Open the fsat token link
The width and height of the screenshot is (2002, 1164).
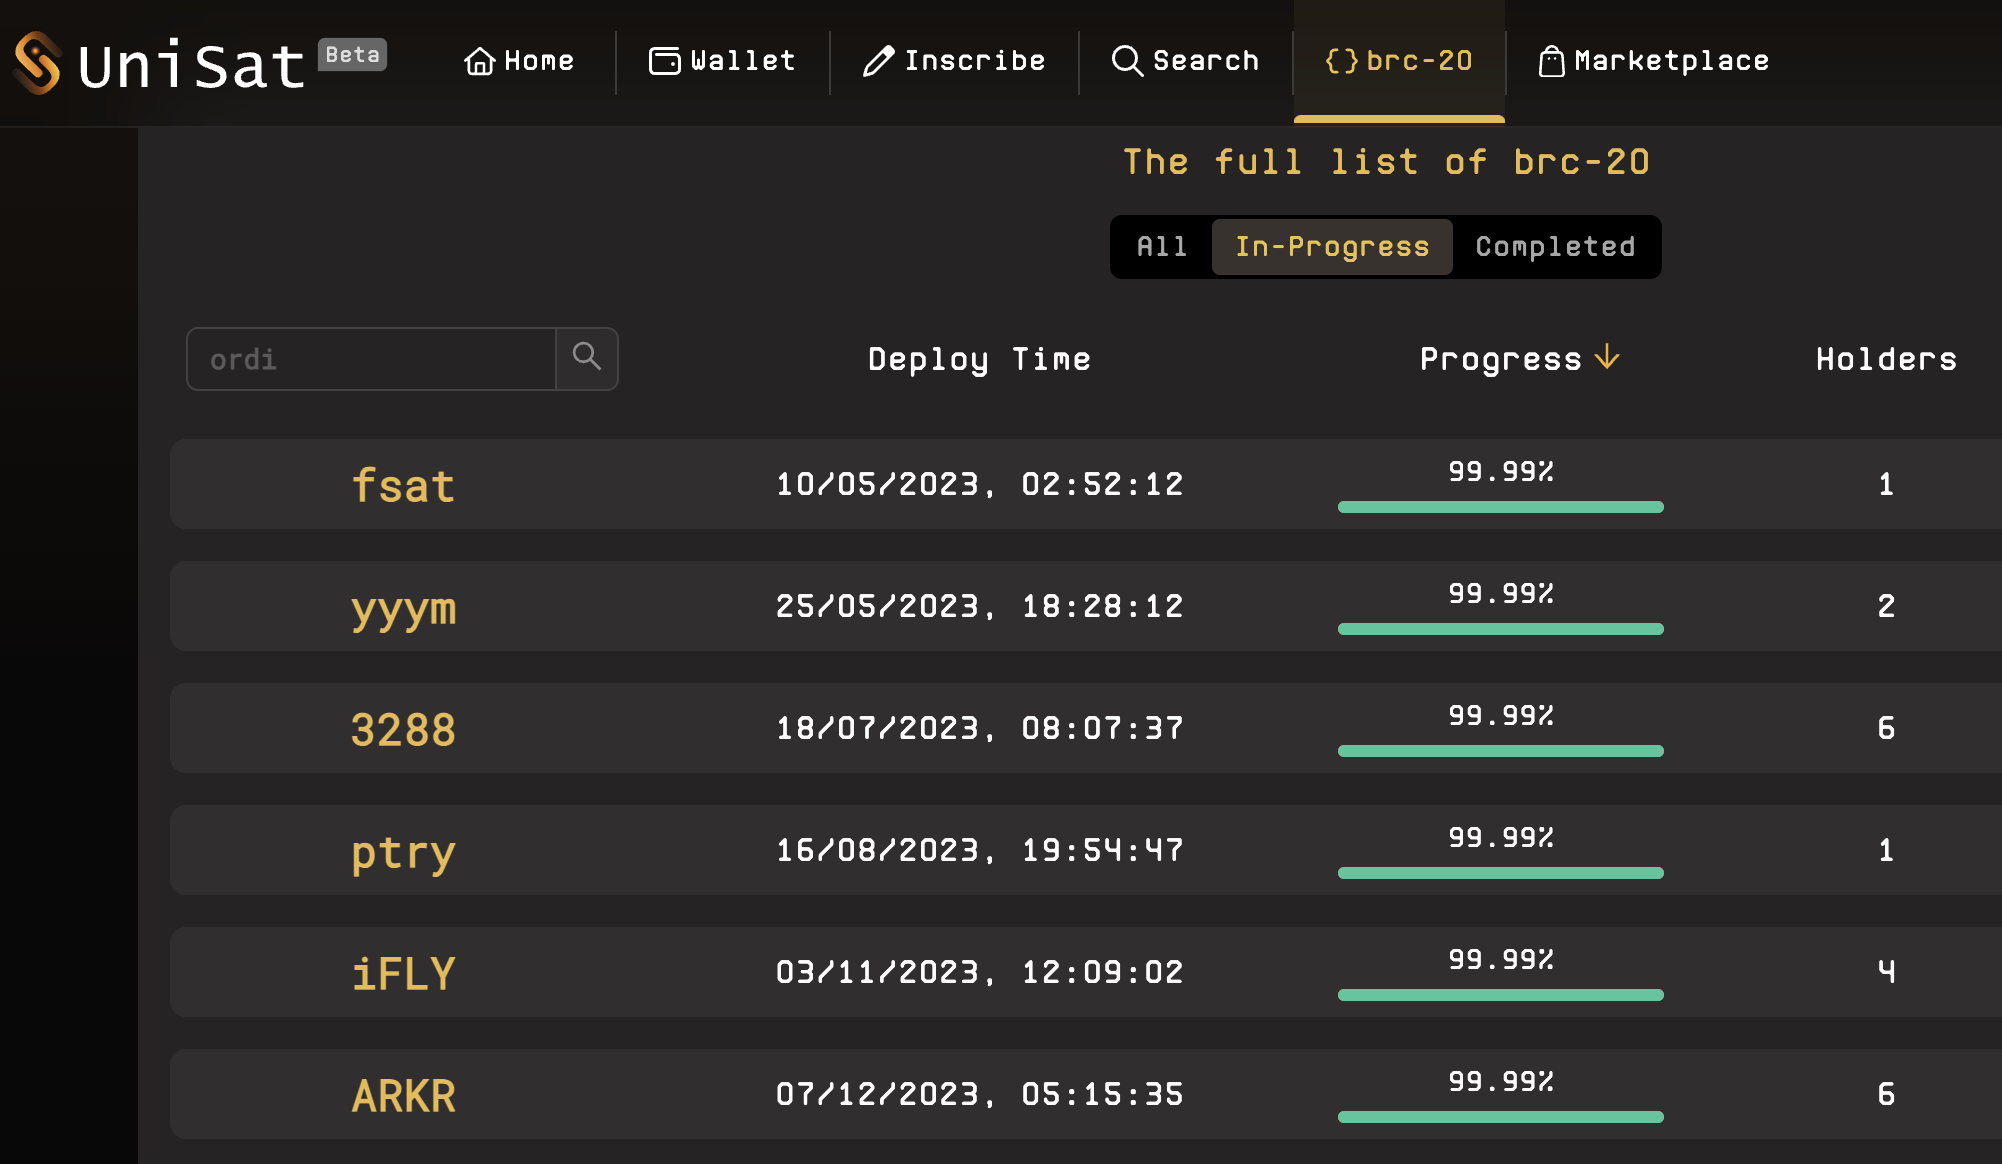tap(403, 486)
